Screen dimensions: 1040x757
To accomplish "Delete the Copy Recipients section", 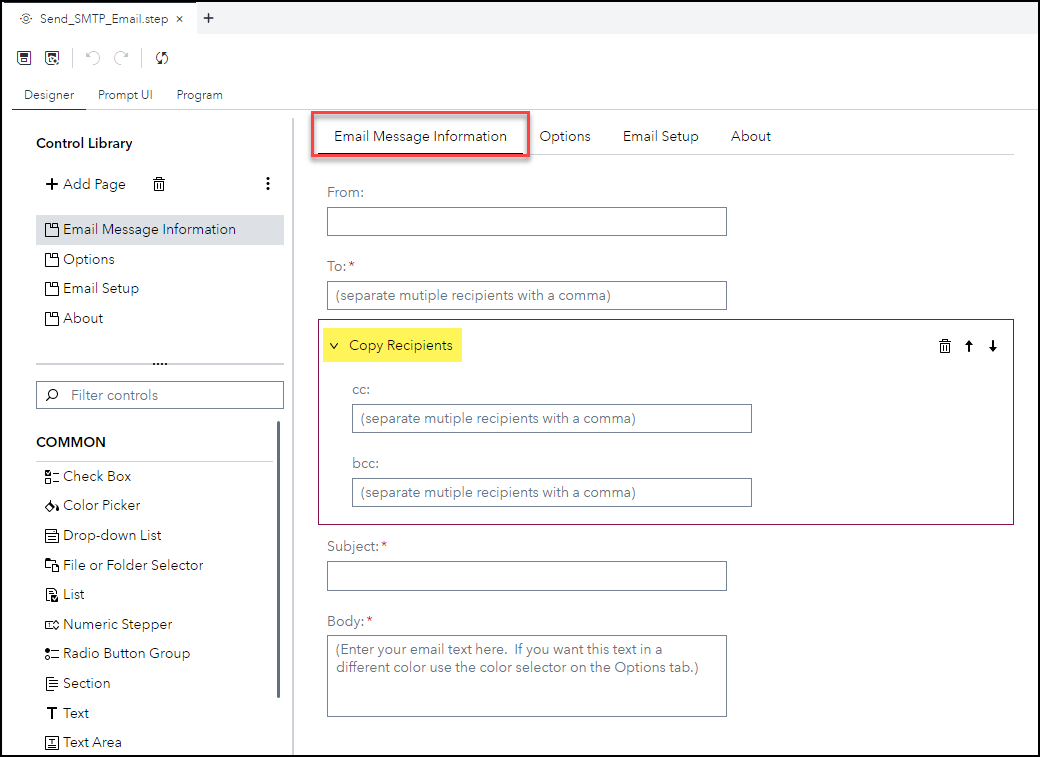I will (x=944, y=345).
